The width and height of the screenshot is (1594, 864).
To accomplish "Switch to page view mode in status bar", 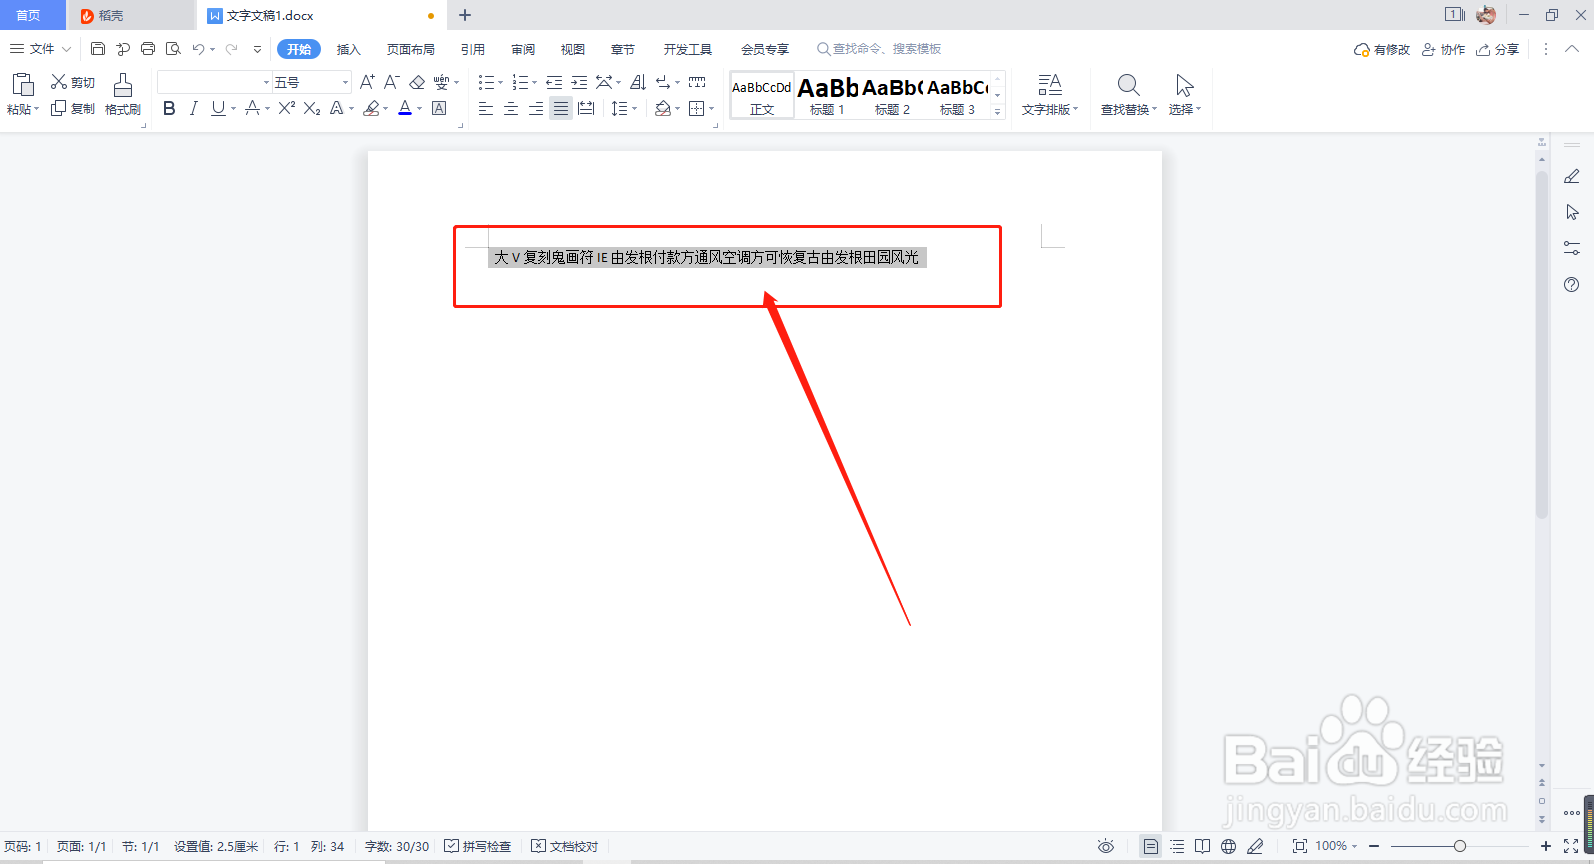I will pos(1151,846).
